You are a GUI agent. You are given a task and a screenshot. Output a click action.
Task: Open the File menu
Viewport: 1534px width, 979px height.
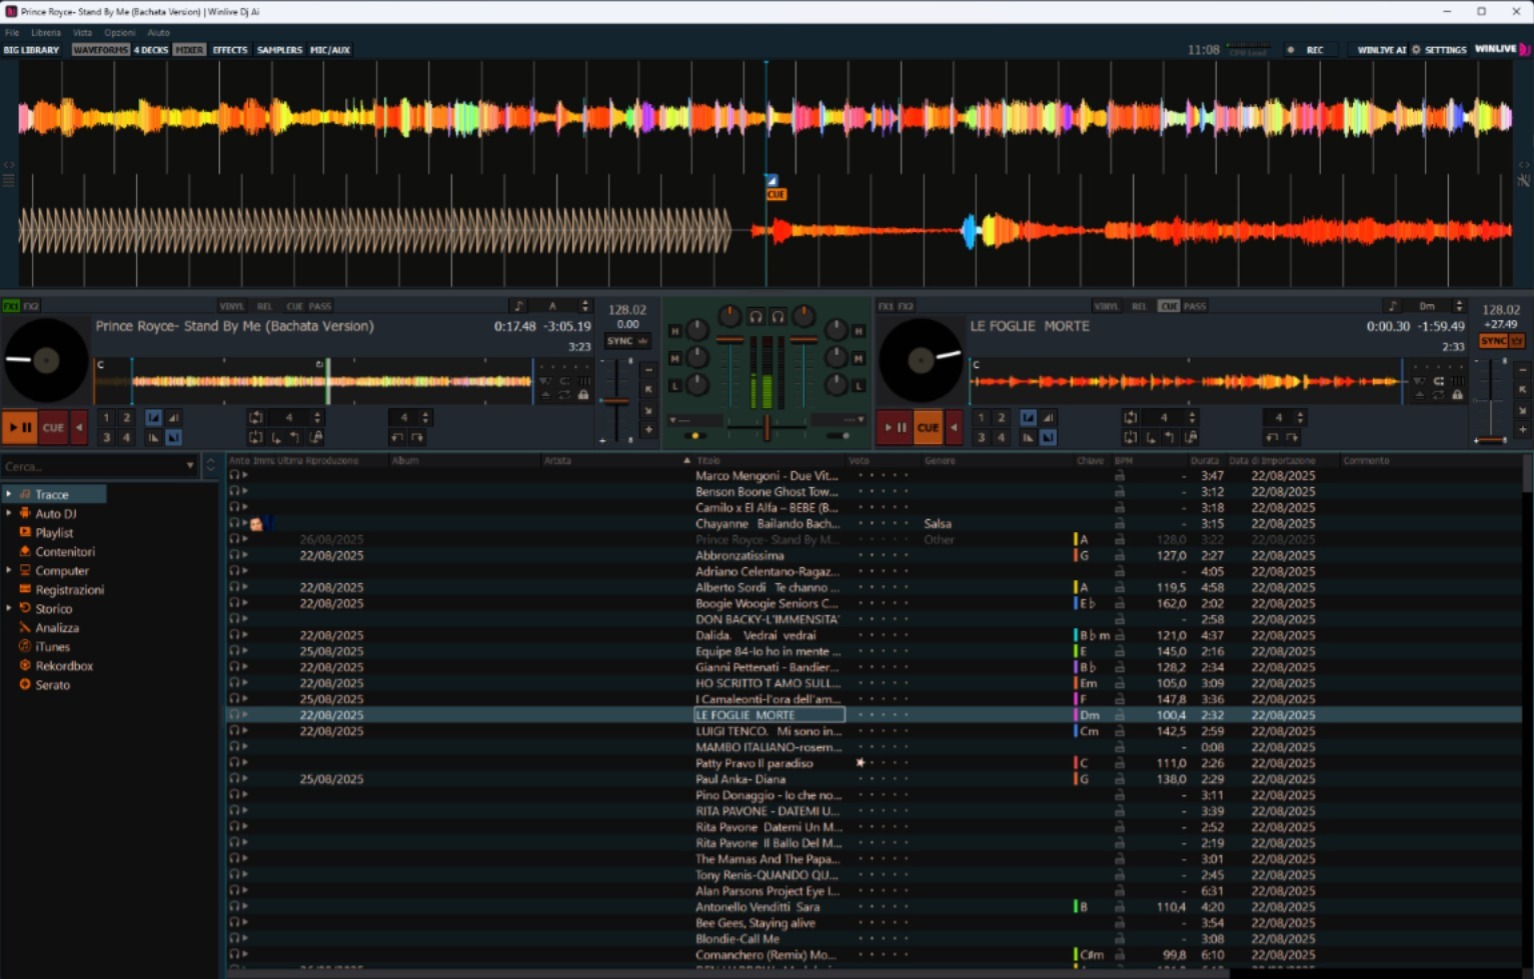coord(12,32)
